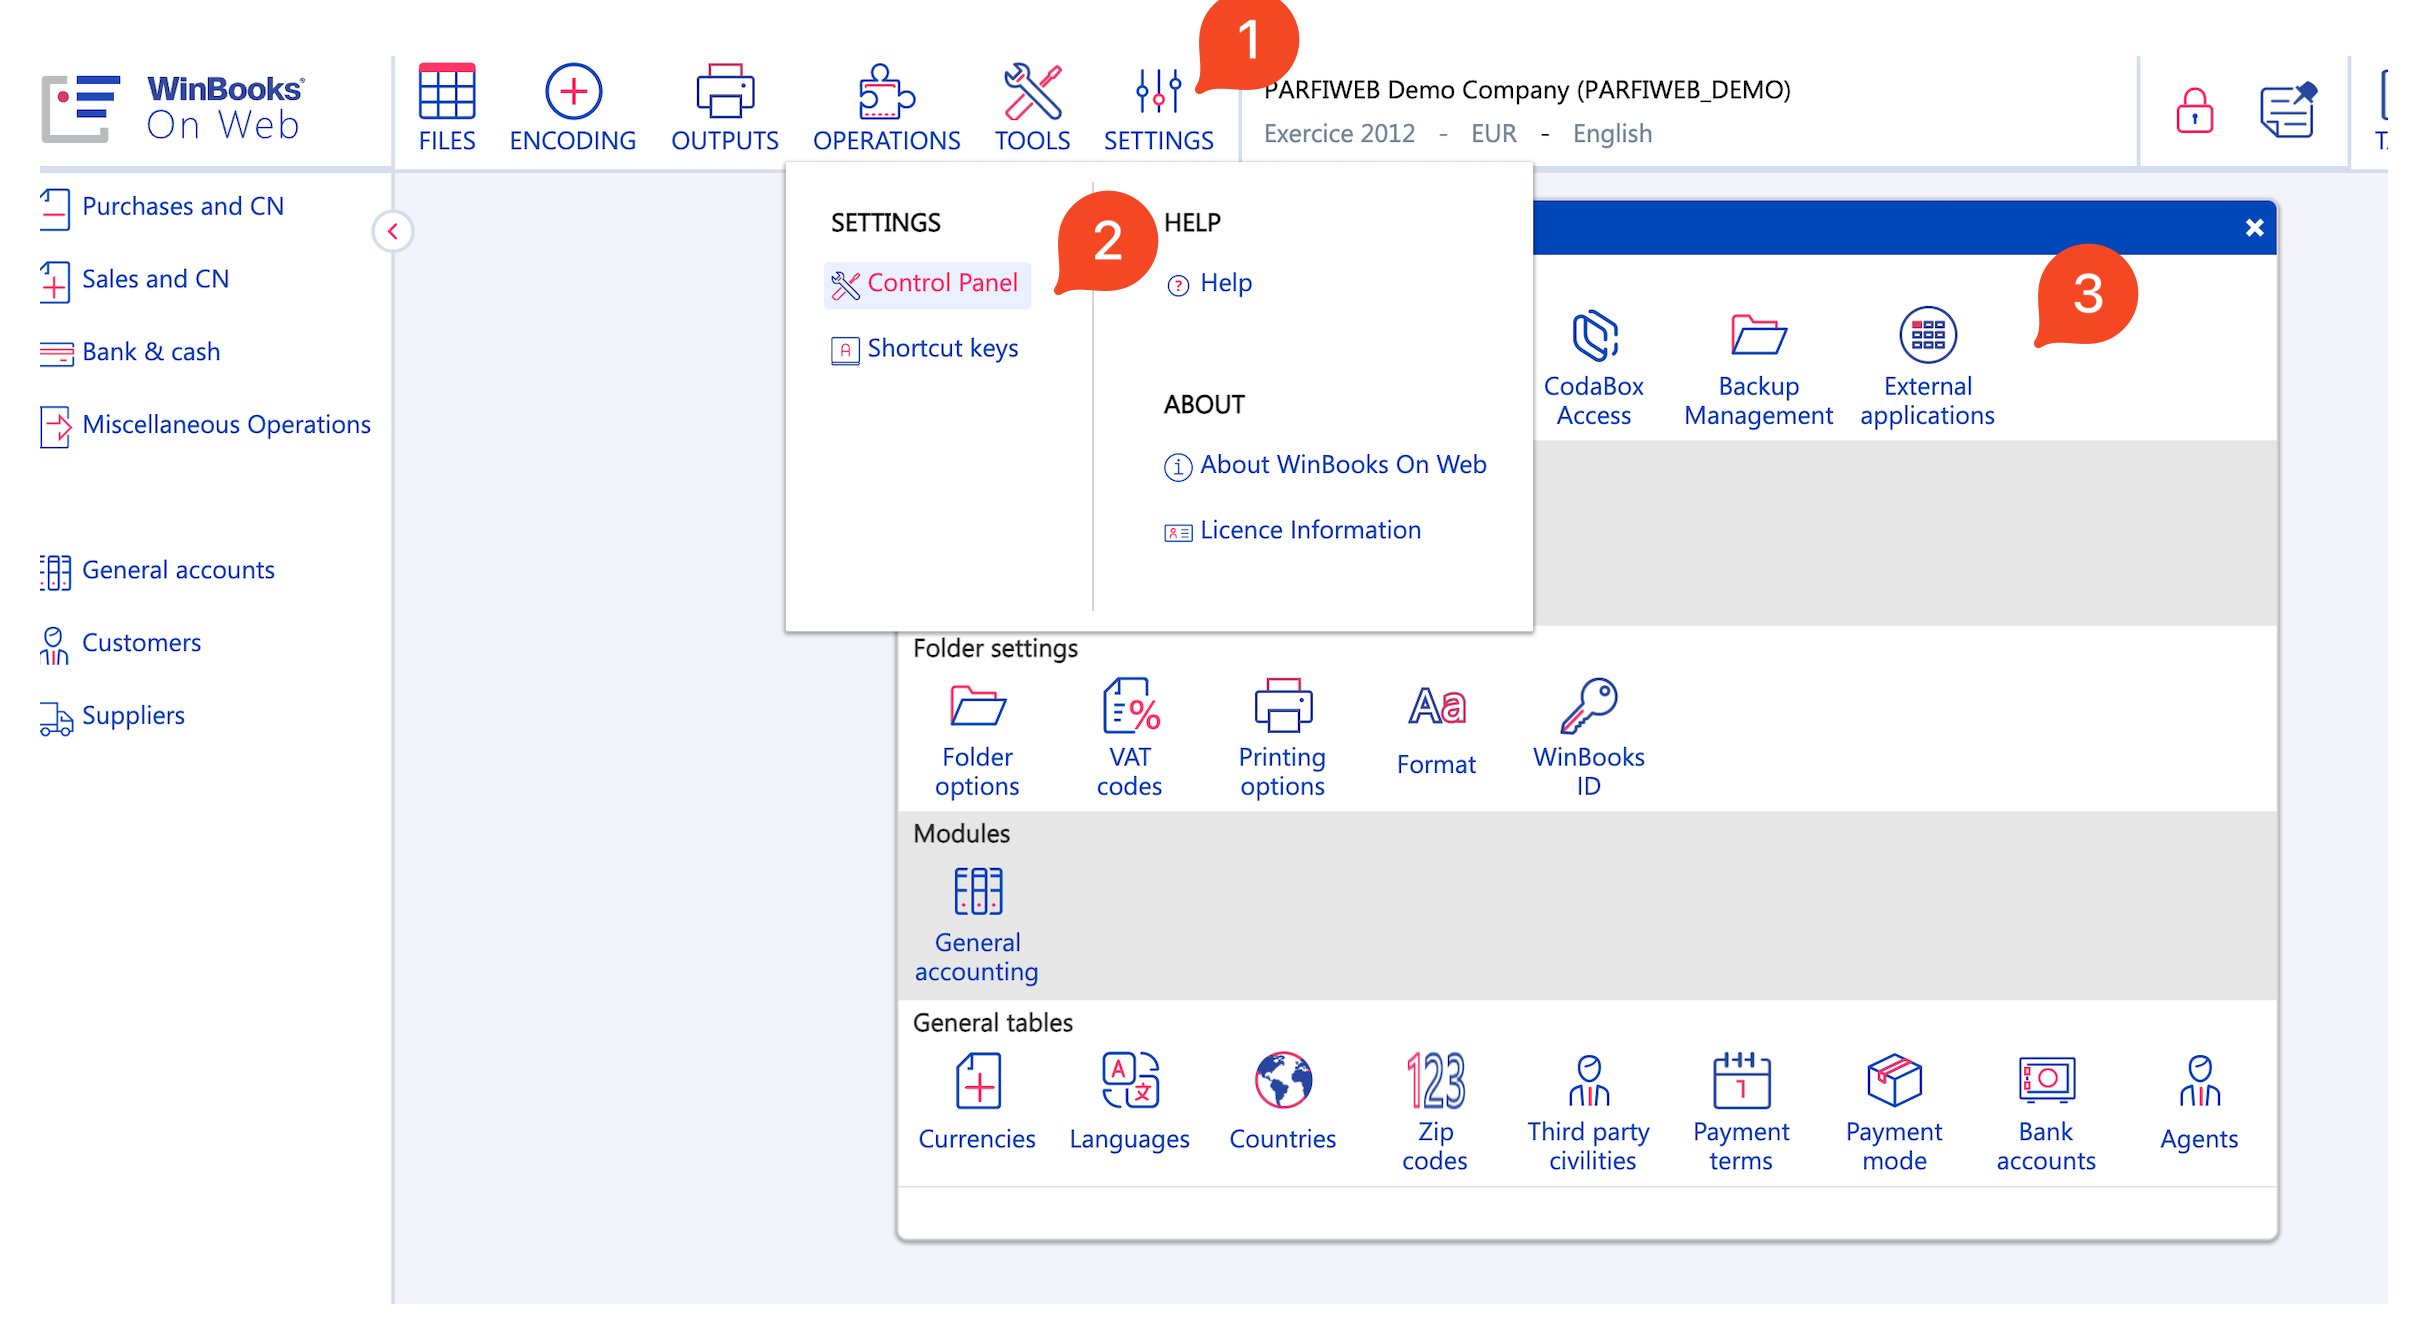Screen dimensions: 2428x1344
Task: Open Customers list
Action: (x=120, y=644)
